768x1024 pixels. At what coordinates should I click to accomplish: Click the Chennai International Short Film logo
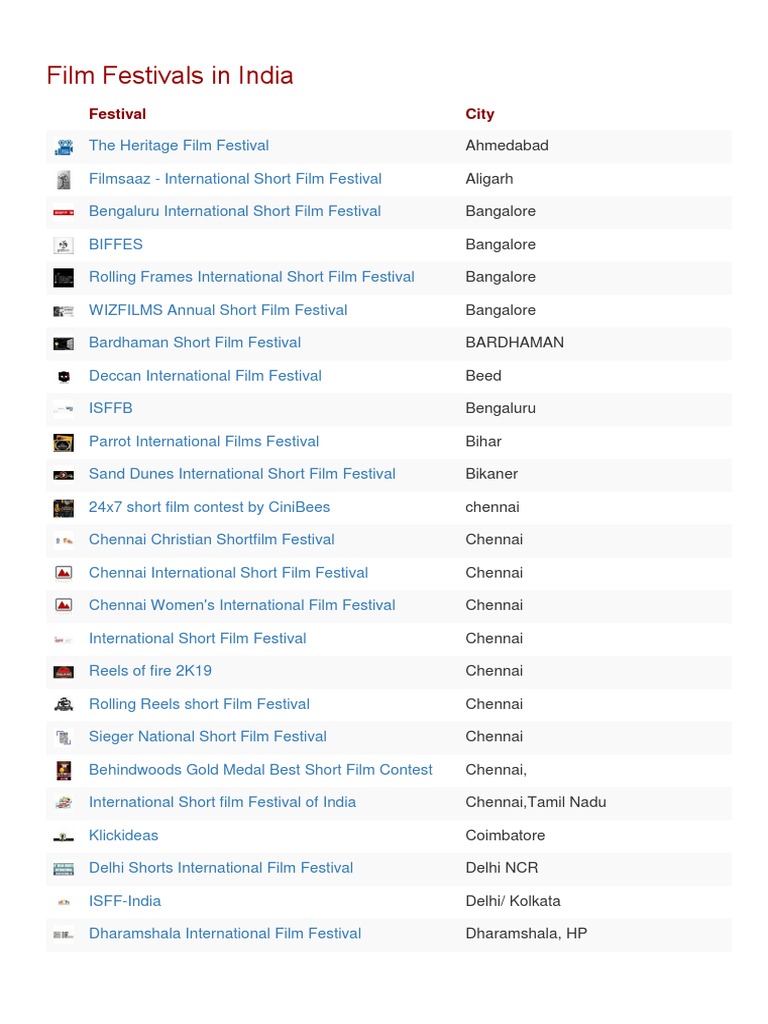coord(63,574)
